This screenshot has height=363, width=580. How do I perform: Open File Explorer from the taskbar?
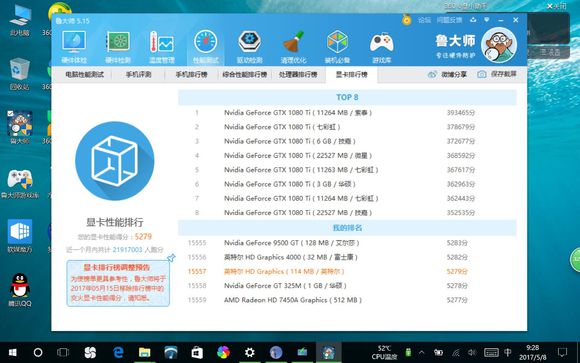(144, 353)
